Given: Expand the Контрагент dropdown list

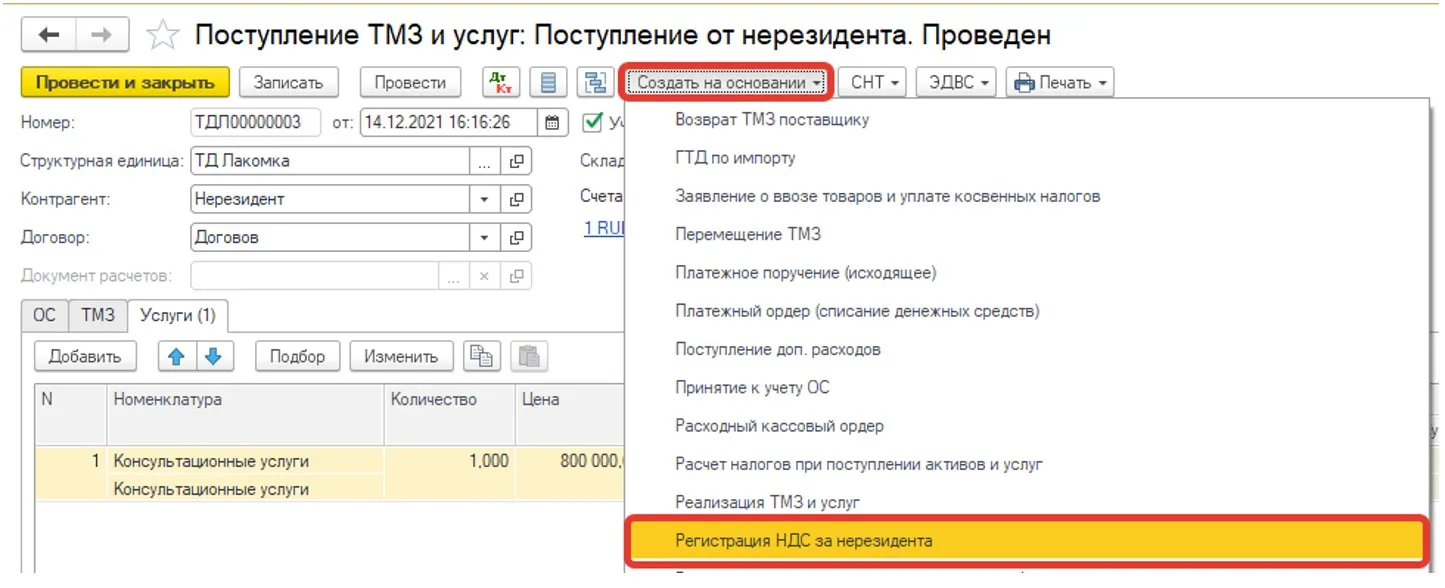Looking at the screenshot, I should point(484,199).
